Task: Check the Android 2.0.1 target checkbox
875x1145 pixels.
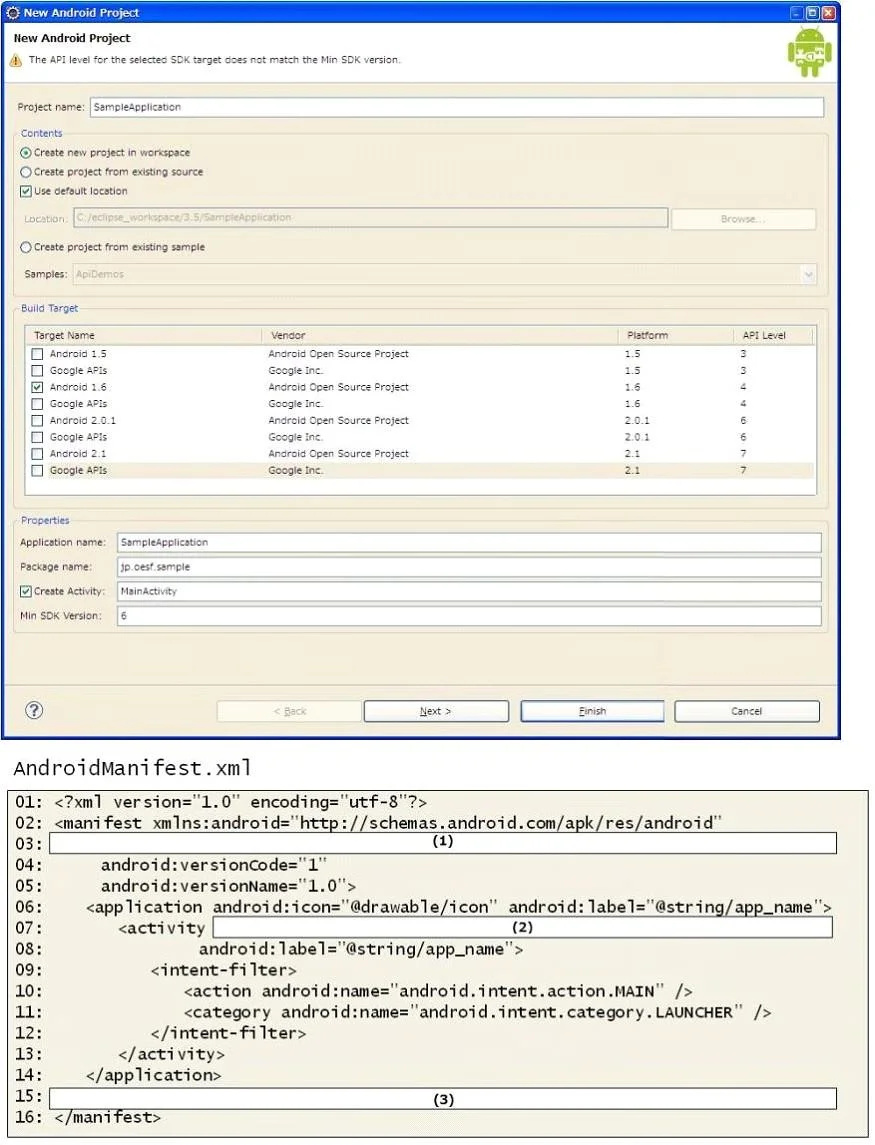Action: [x=37, y=421]
